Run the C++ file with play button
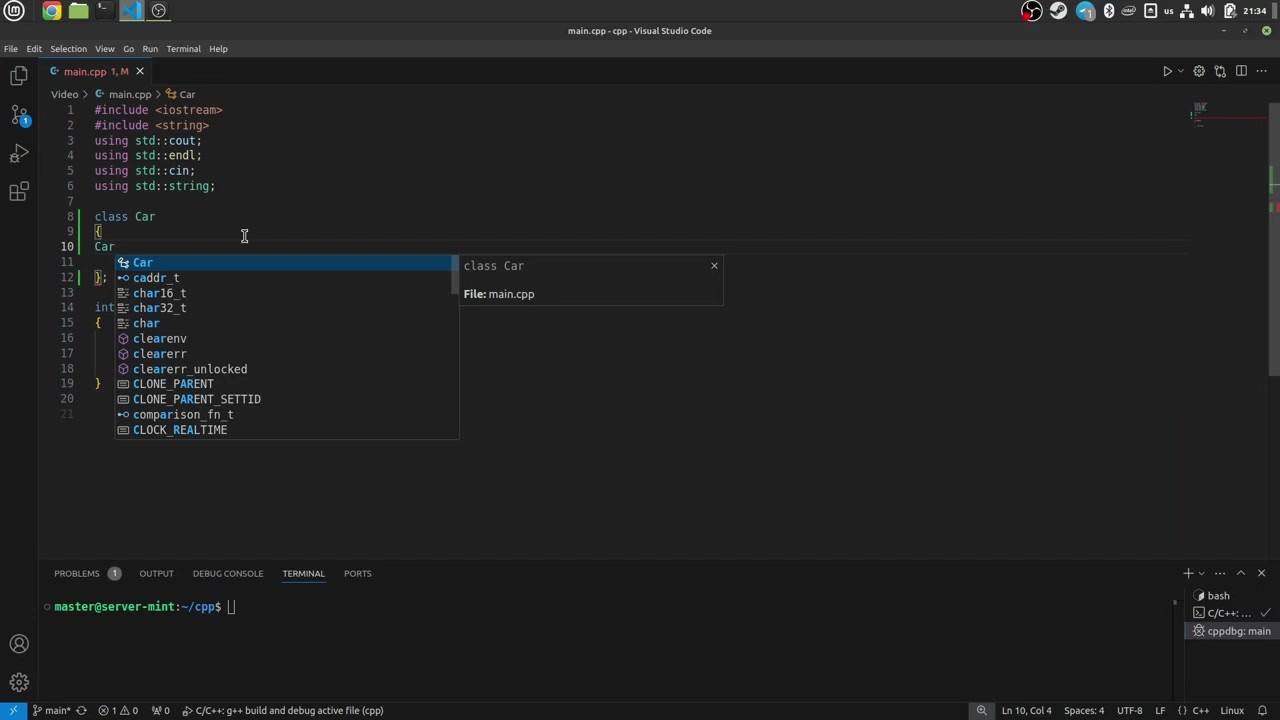The image size is (1280, 720). (x=1166, y=71)
